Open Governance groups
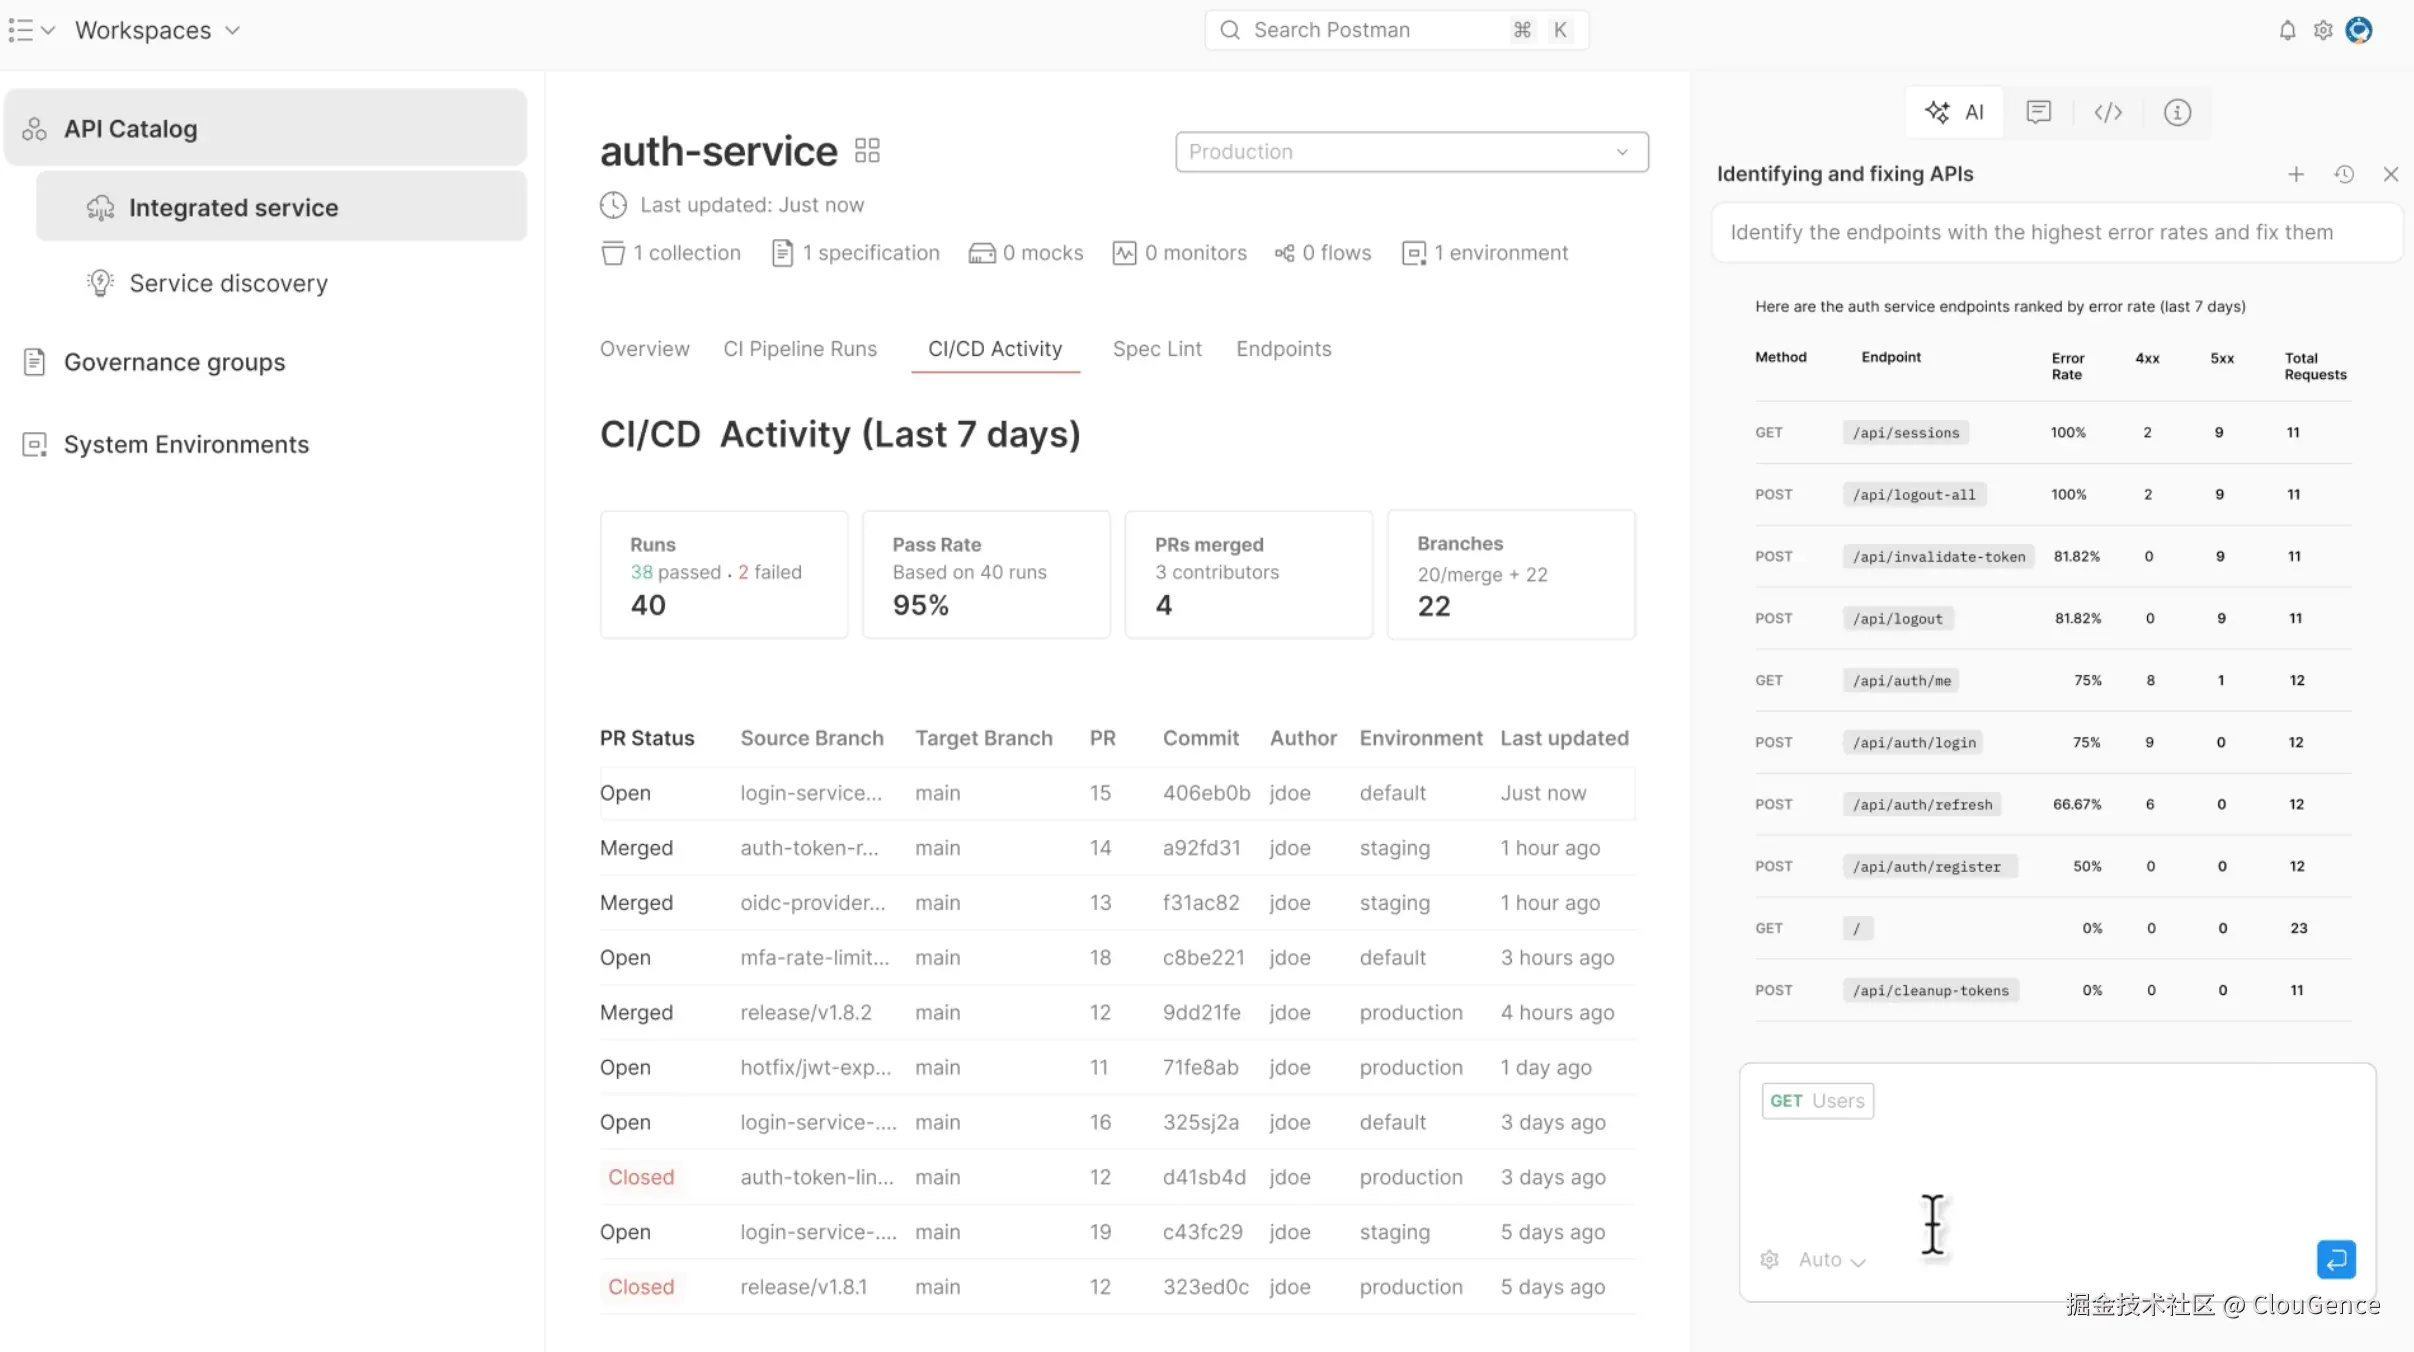The image size is (2414, 1352). pyautogui.click(x=174, y=362)
